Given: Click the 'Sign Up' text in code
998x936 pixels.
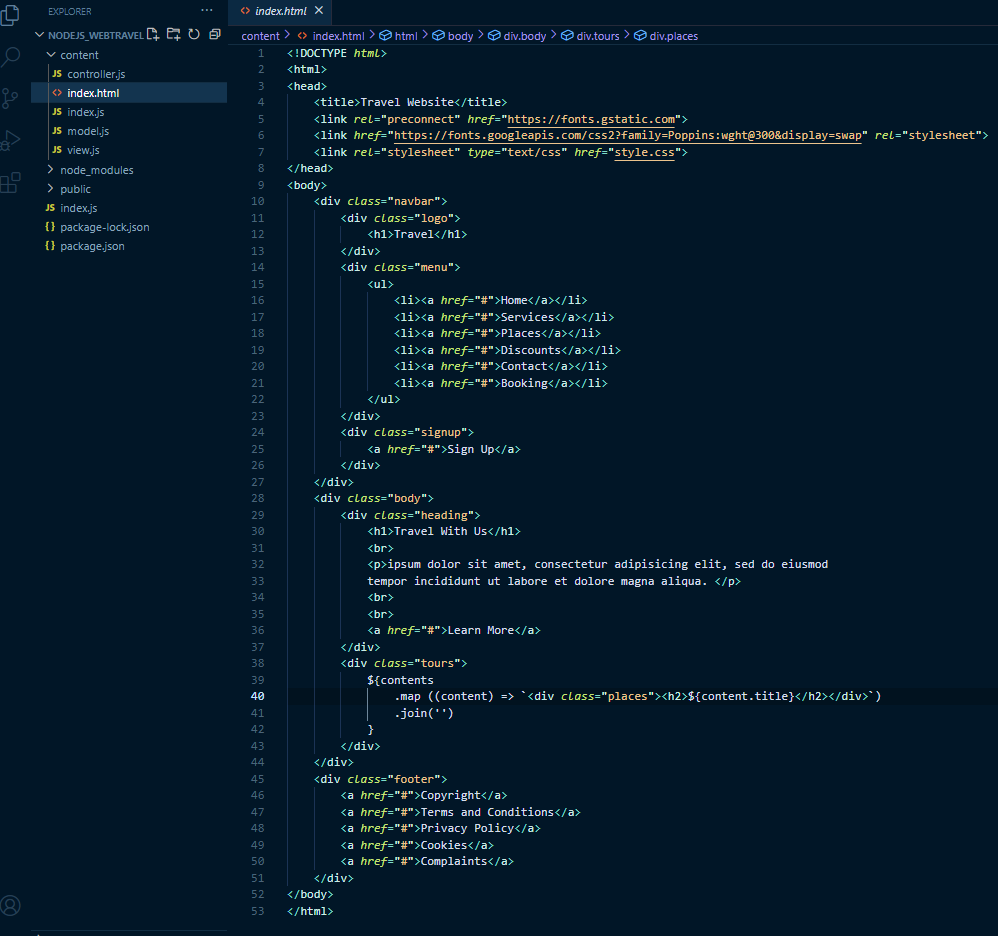Looking at the screenshot, I should point(470,449).
